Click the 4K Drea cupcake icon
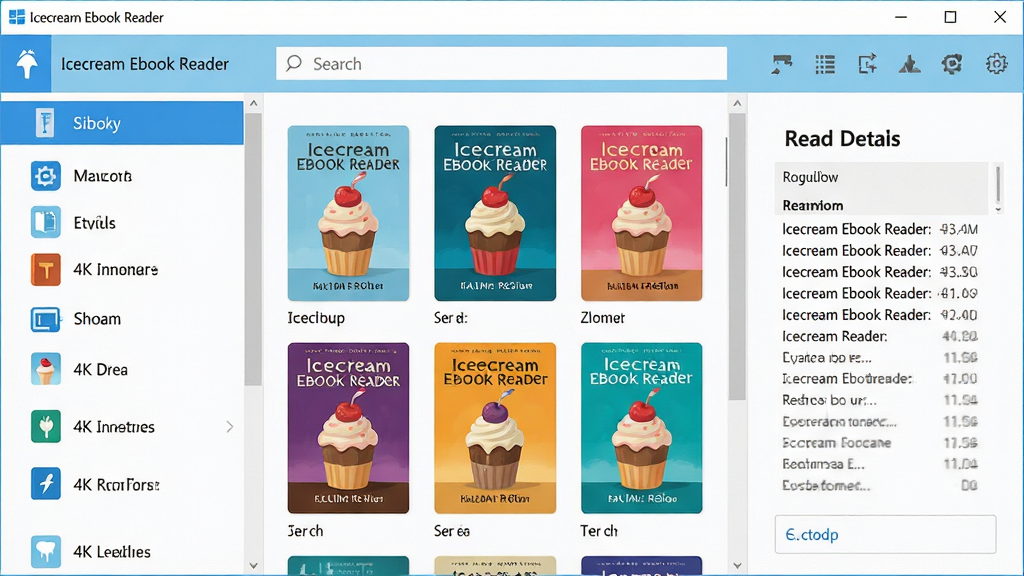The image size is (1024, 576). (x=46, y=369)
